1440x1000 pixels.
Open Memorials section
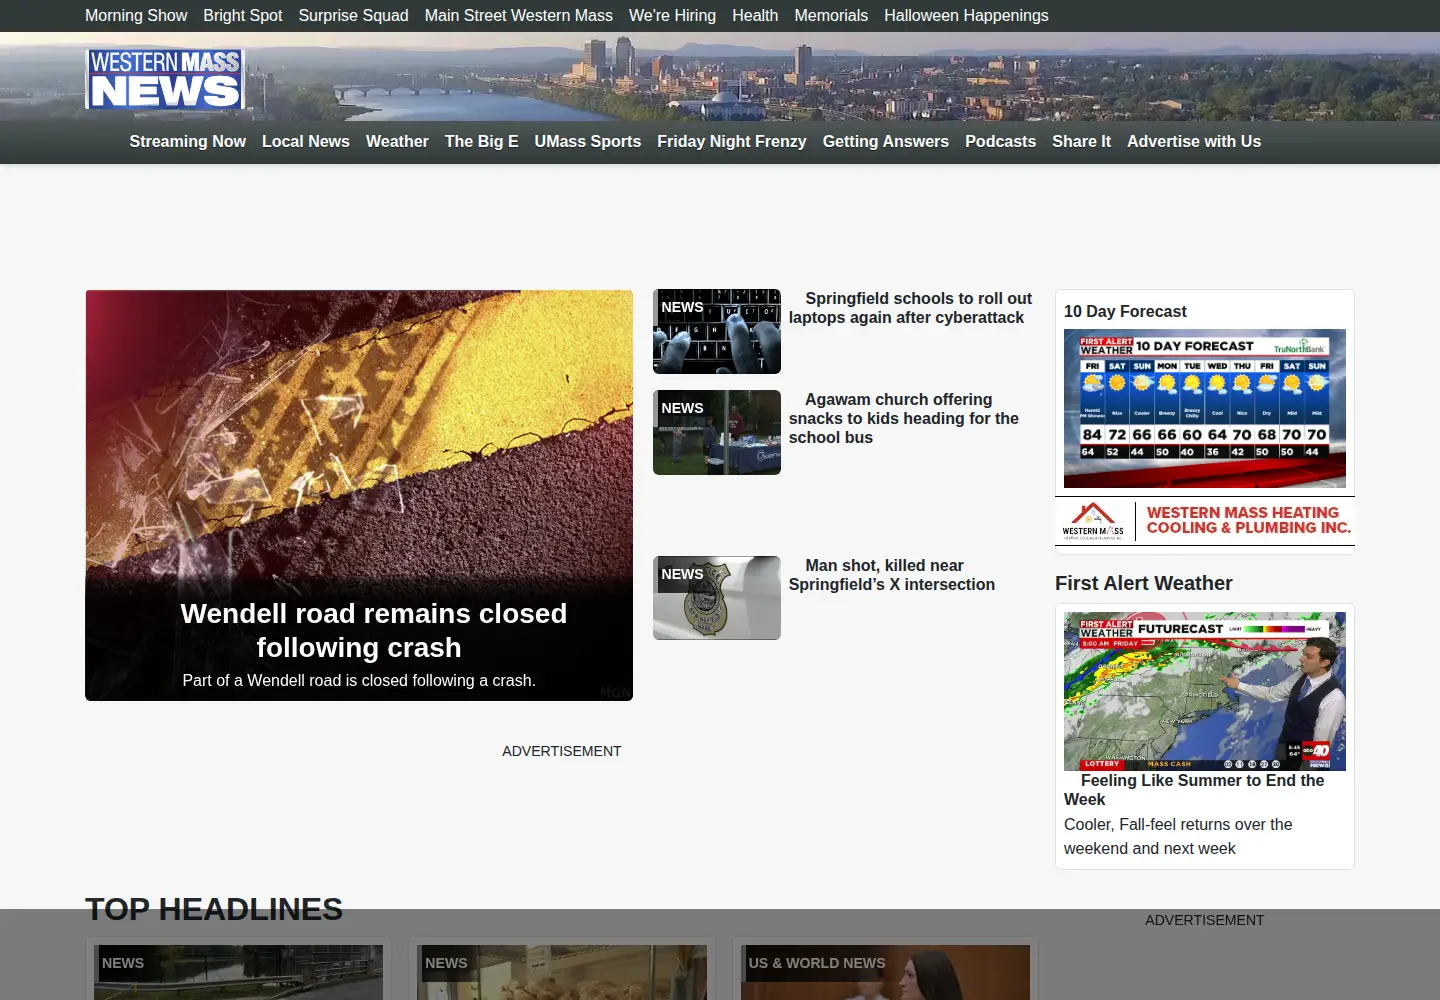pos(831,16)
